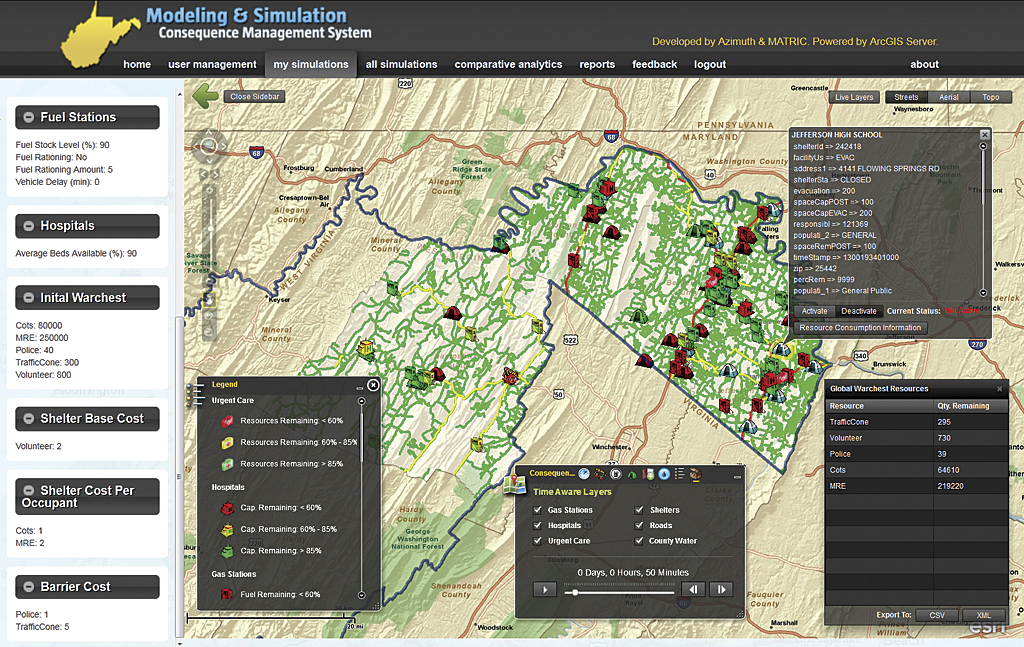1024x647 pixels.
Task: Step forward one time interval
Action: (x=720, y=590)
